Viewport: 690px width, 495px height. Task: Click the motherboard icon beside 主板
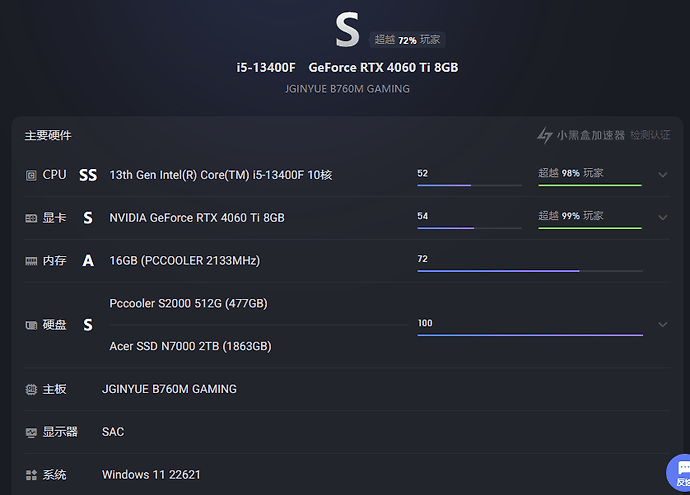(31, 389)
